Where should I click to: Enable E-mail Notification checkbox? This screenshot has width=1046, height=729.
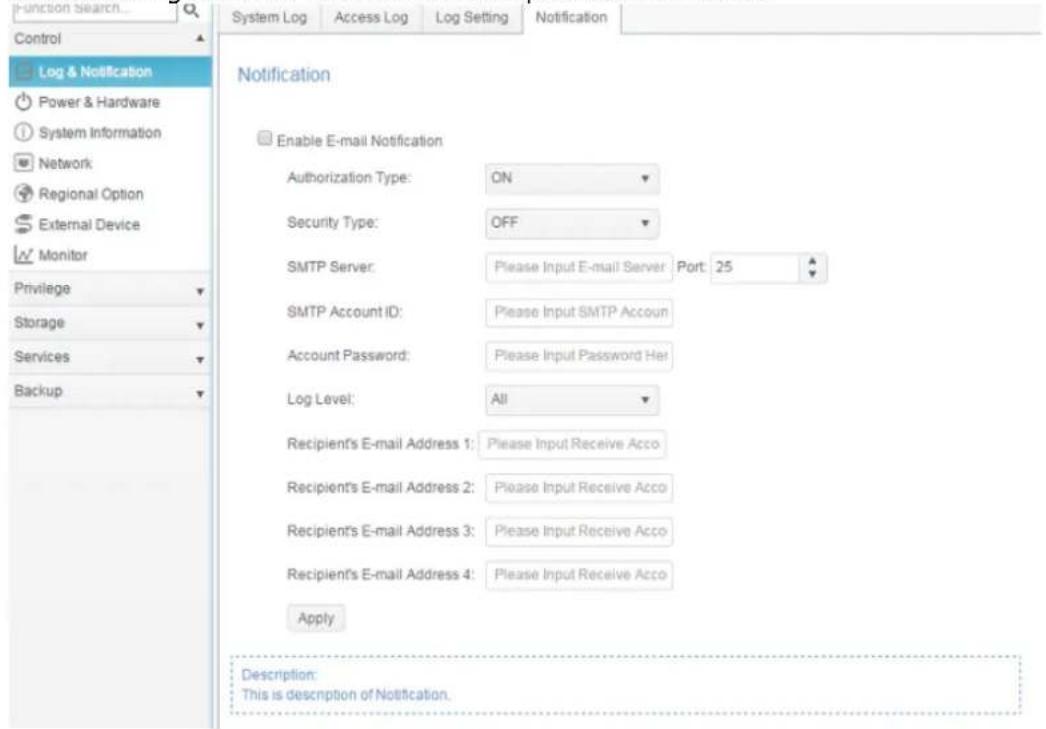pos(265,138)
